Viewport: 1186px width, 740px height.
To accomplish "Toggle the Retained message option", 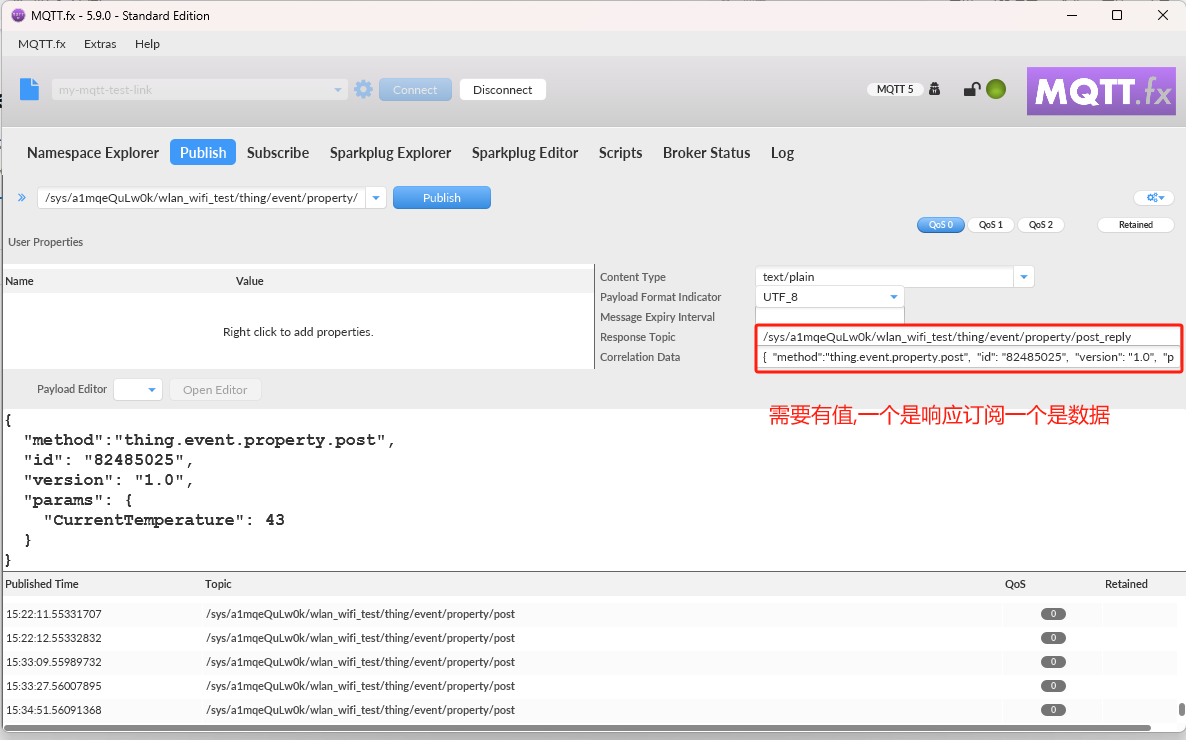I will (1135, 225).
